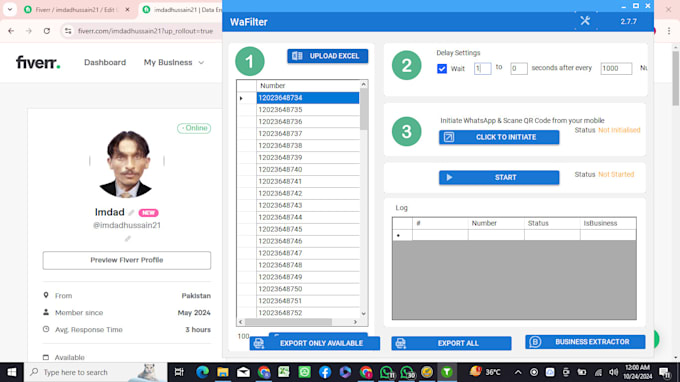Viewport: 680px width, 382px height.
Task: Select number 12023648749 row
Action: point(307,277)
